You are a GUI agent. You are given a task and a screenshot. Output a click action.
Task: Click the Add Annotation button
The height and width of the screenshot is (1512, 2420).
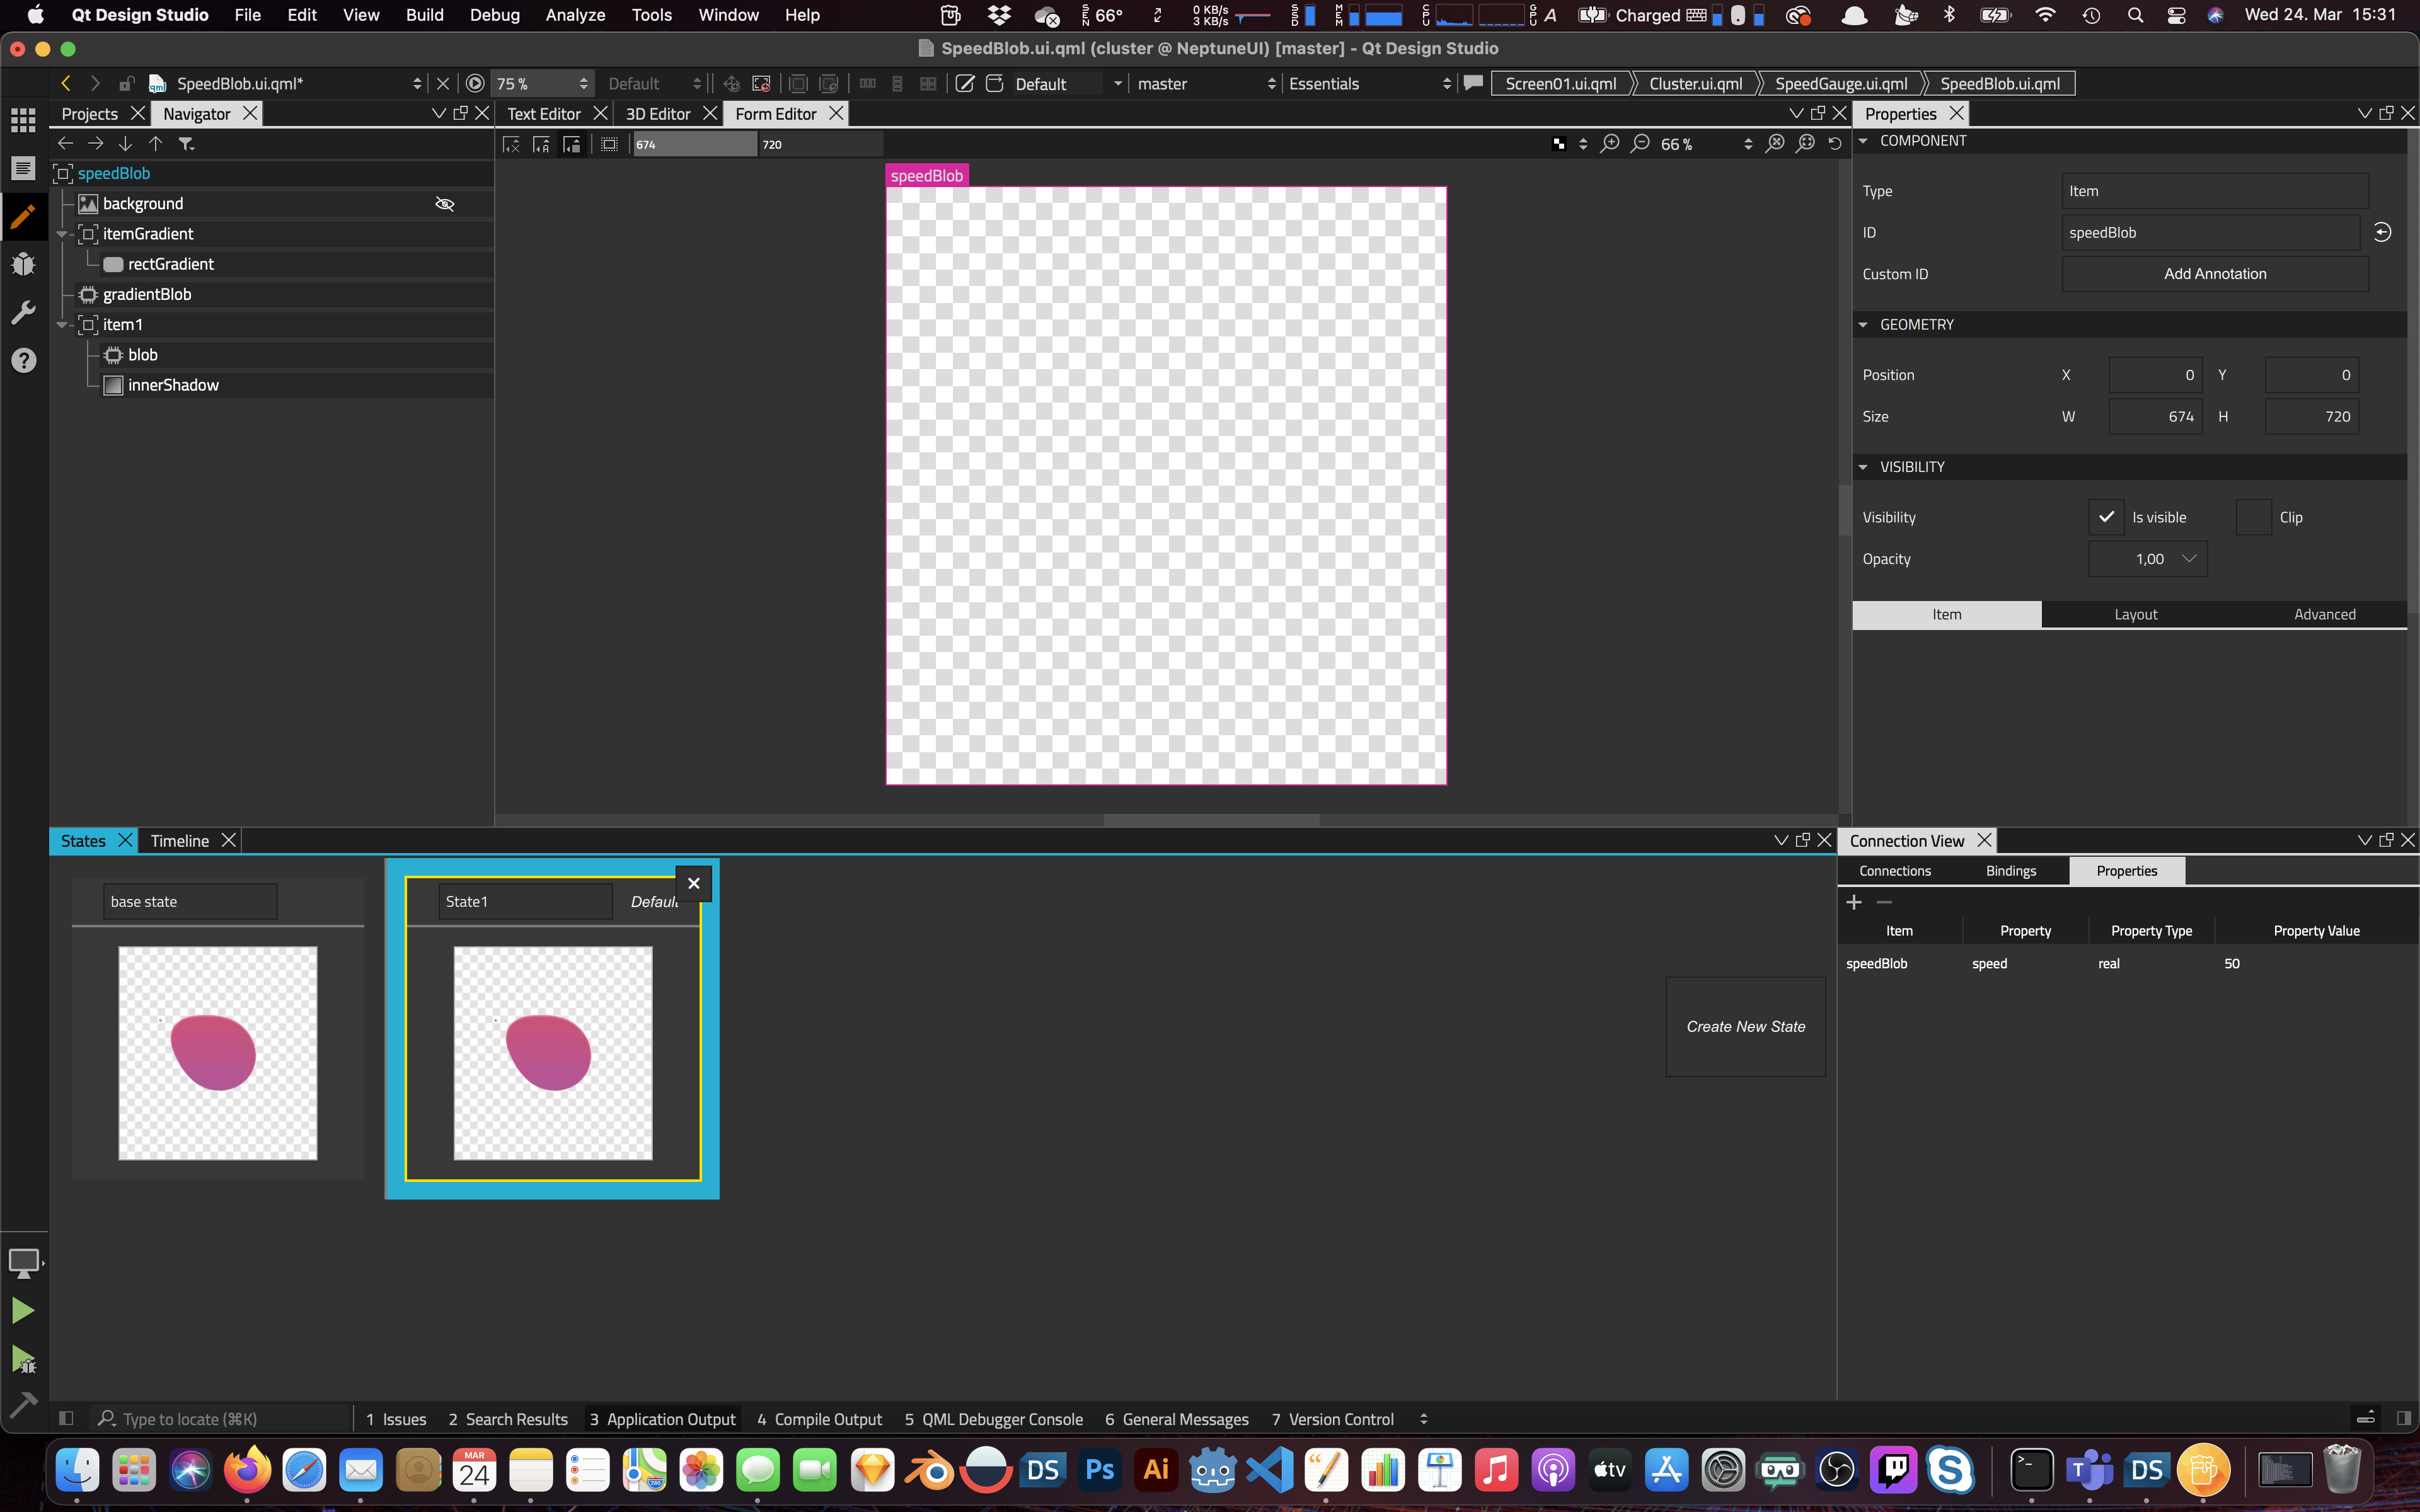point(2214,274)
